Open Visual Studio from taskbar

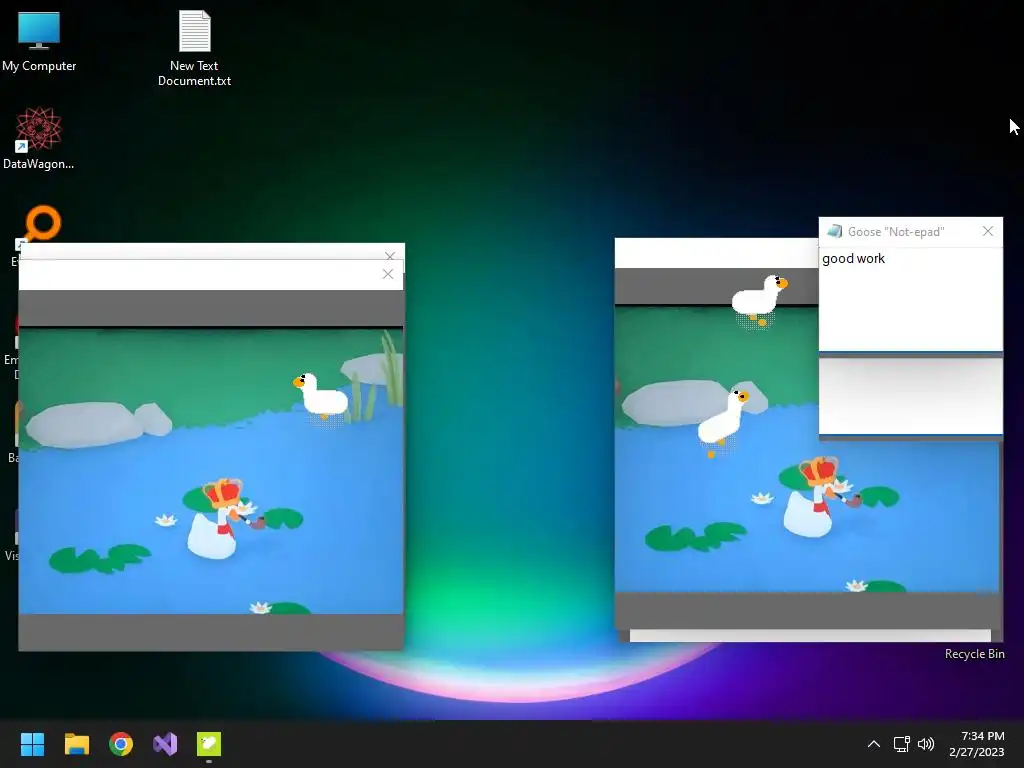[x=165, y=744]
